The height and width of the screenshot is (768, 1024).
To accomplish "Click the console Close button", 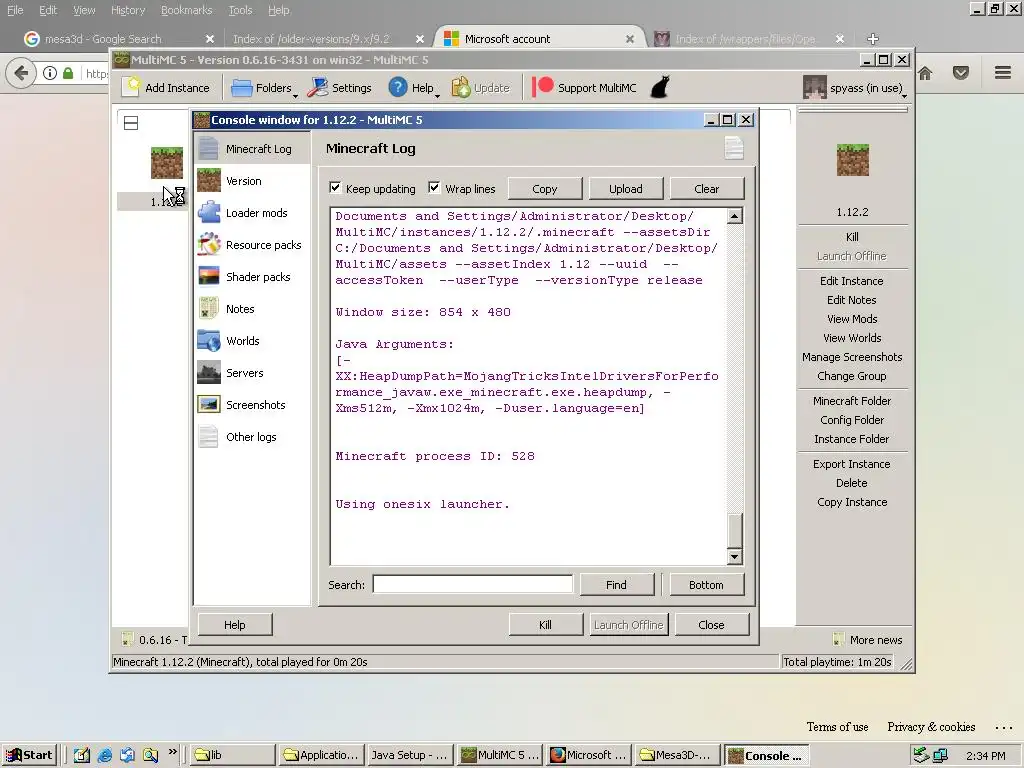I will (711, 625).
